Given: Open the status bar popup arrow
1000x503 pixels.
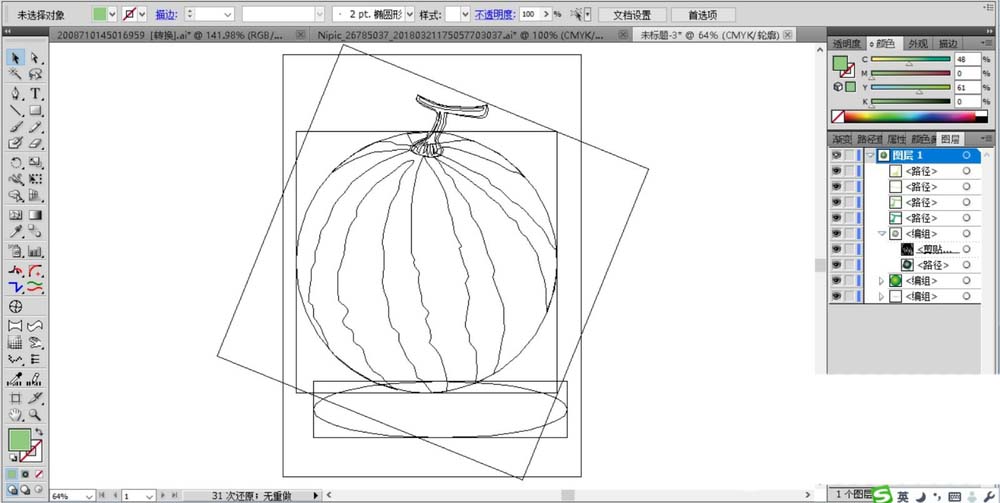Looking at the screenshot, I should [316, 495].
